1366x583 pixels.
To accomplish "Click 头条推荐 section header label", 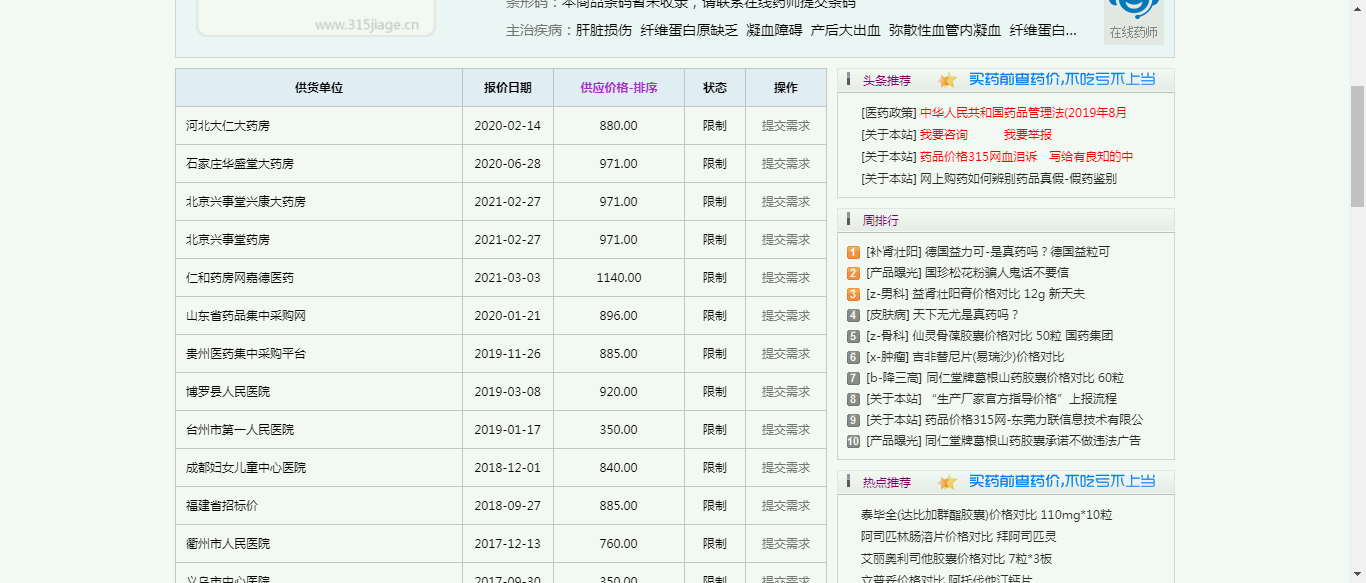I will [887, 80].
